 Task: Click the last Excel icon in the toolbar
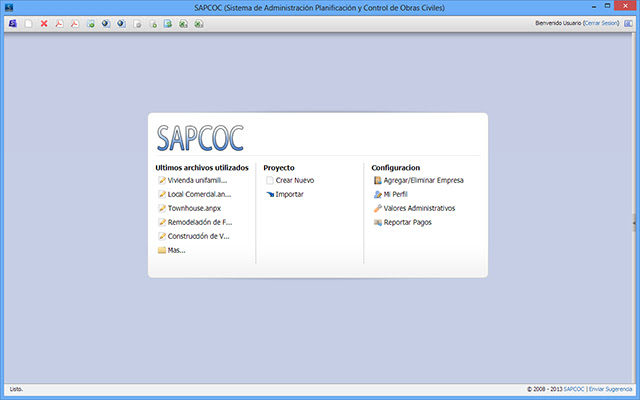coord(199,24)
